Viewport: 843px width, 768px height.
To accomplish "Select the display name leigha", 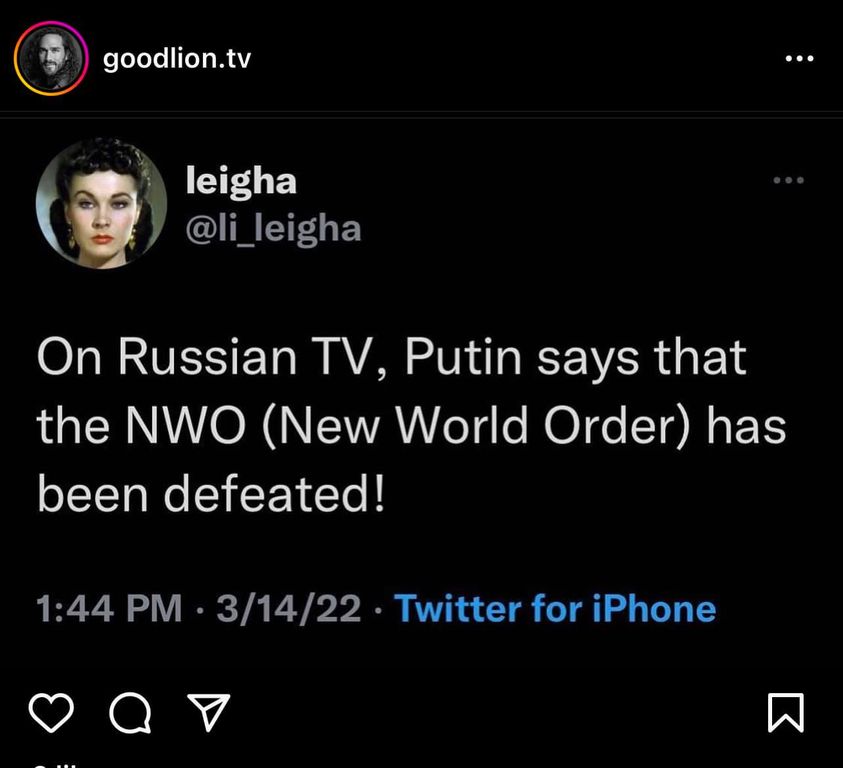I will (241, 181).
